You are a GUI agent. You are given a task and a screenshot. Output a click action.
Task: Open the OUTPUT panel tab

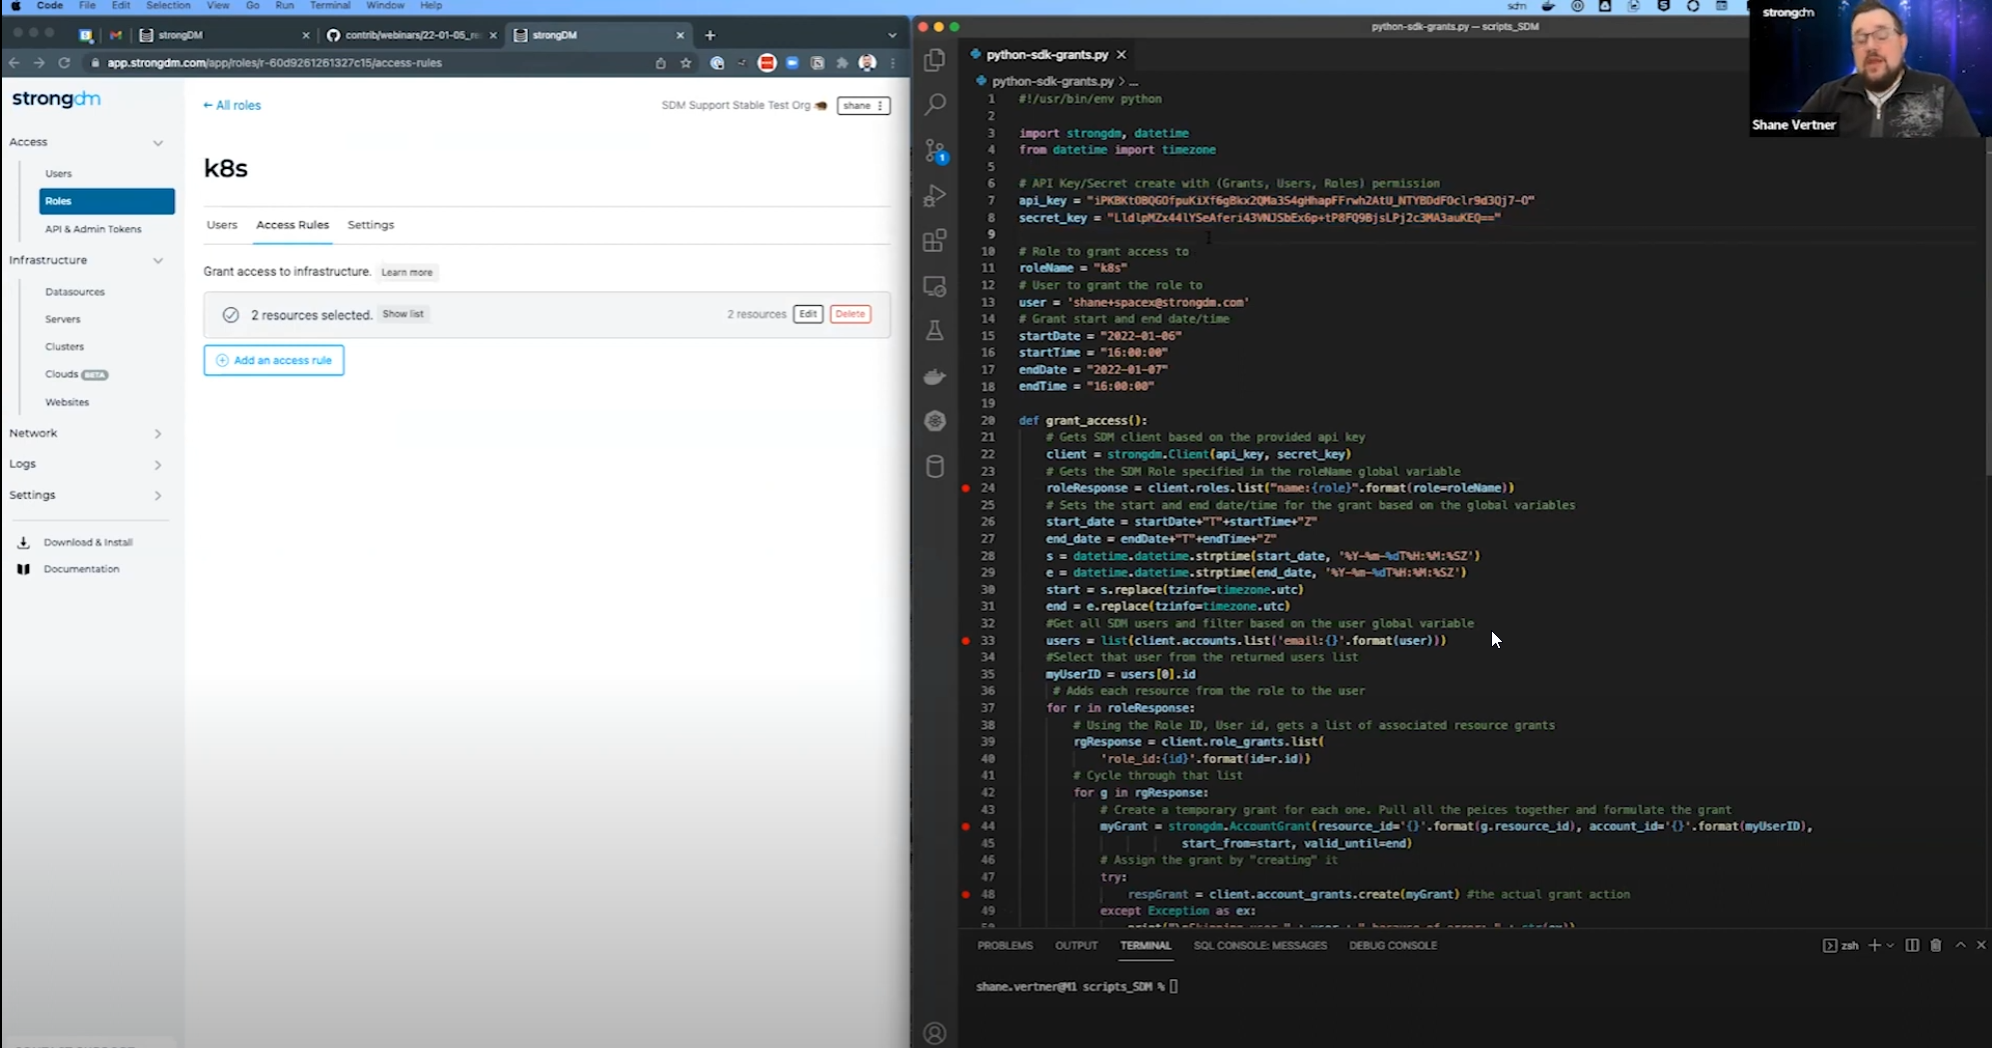pos(1076,945)
